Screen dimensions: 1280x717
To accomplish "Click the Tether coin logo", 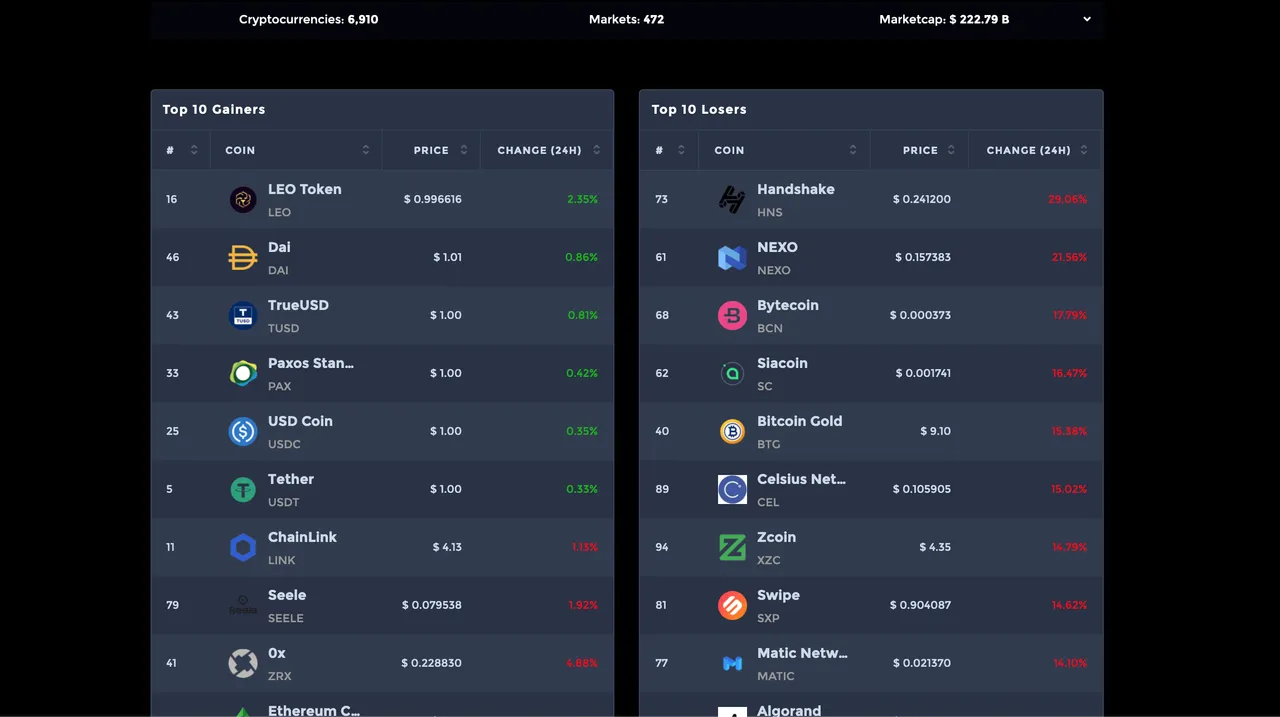I will 243,489.
